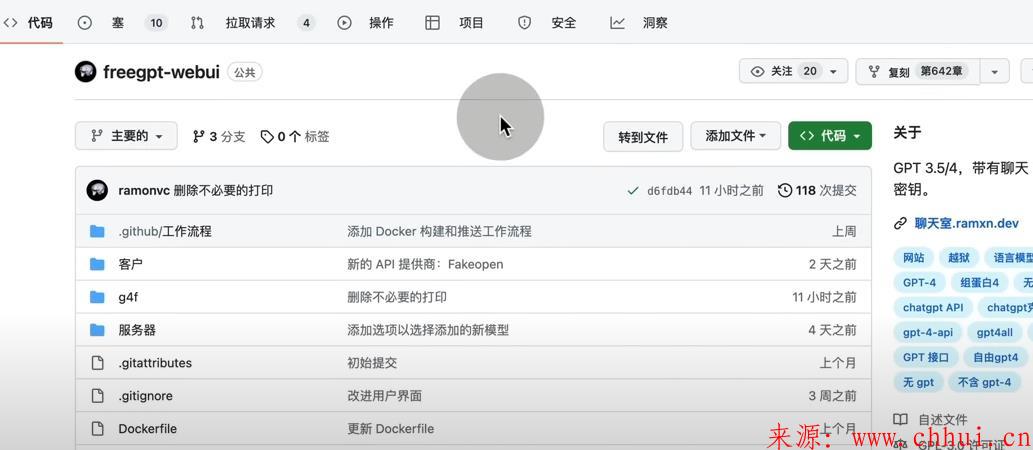
Task: Select the gpt-4-api topic tag
Action: (928, 332)
